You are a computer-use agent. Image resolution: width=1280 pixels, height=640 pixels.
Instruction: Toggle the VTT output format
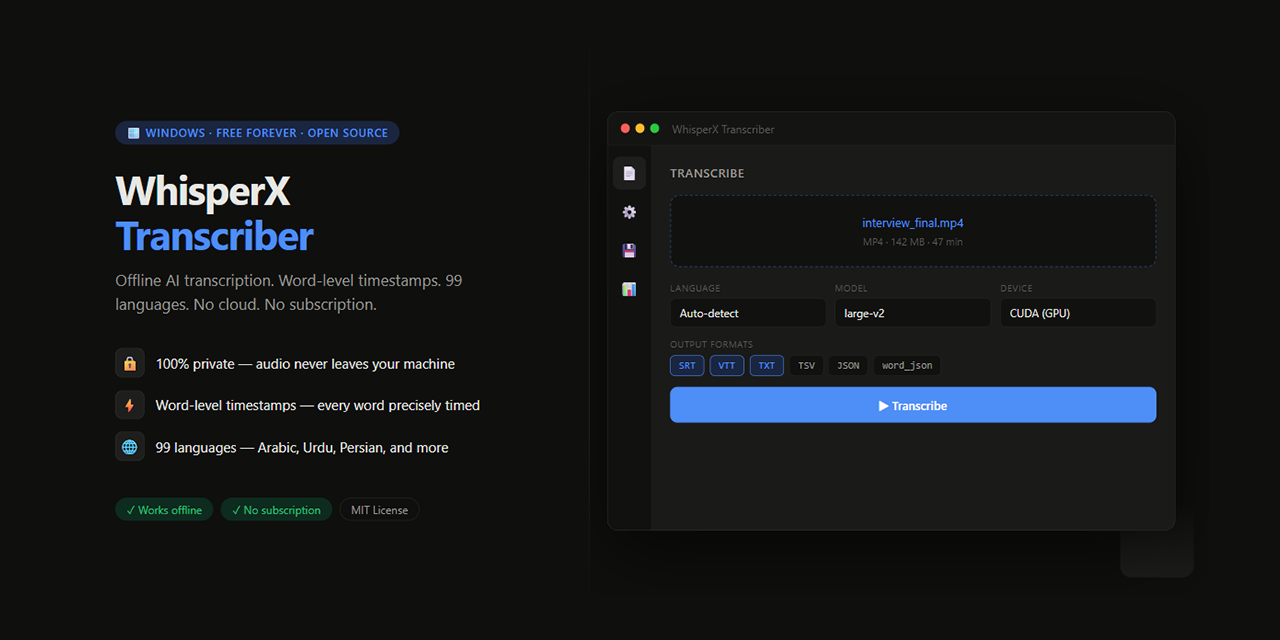(x=727, y=365)
